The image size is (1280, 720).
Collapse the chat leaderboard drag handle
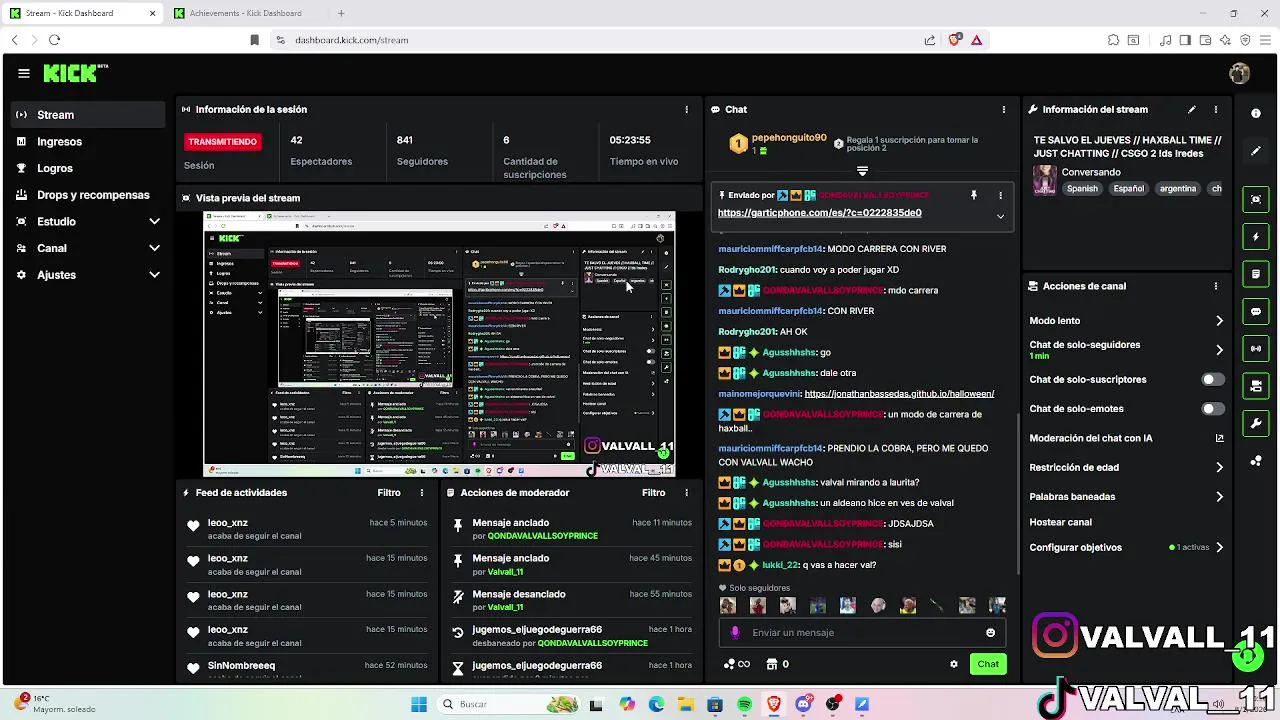coord(862,171)
